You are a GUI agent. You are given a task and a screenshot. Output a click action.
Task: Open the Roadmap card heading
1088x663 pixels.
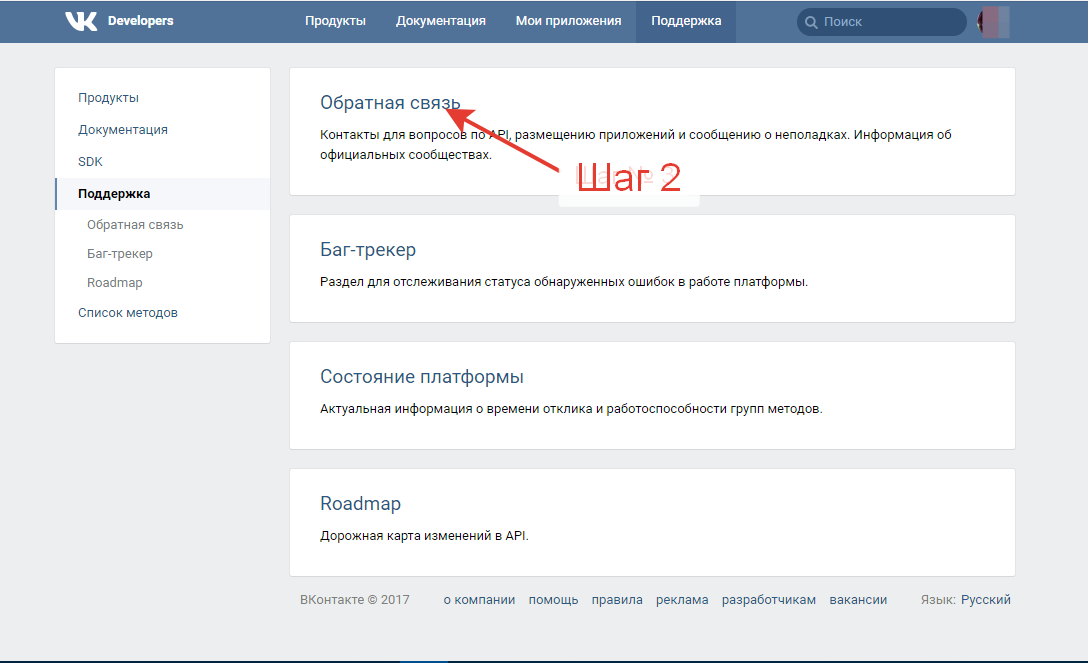[x=360, y=503]
